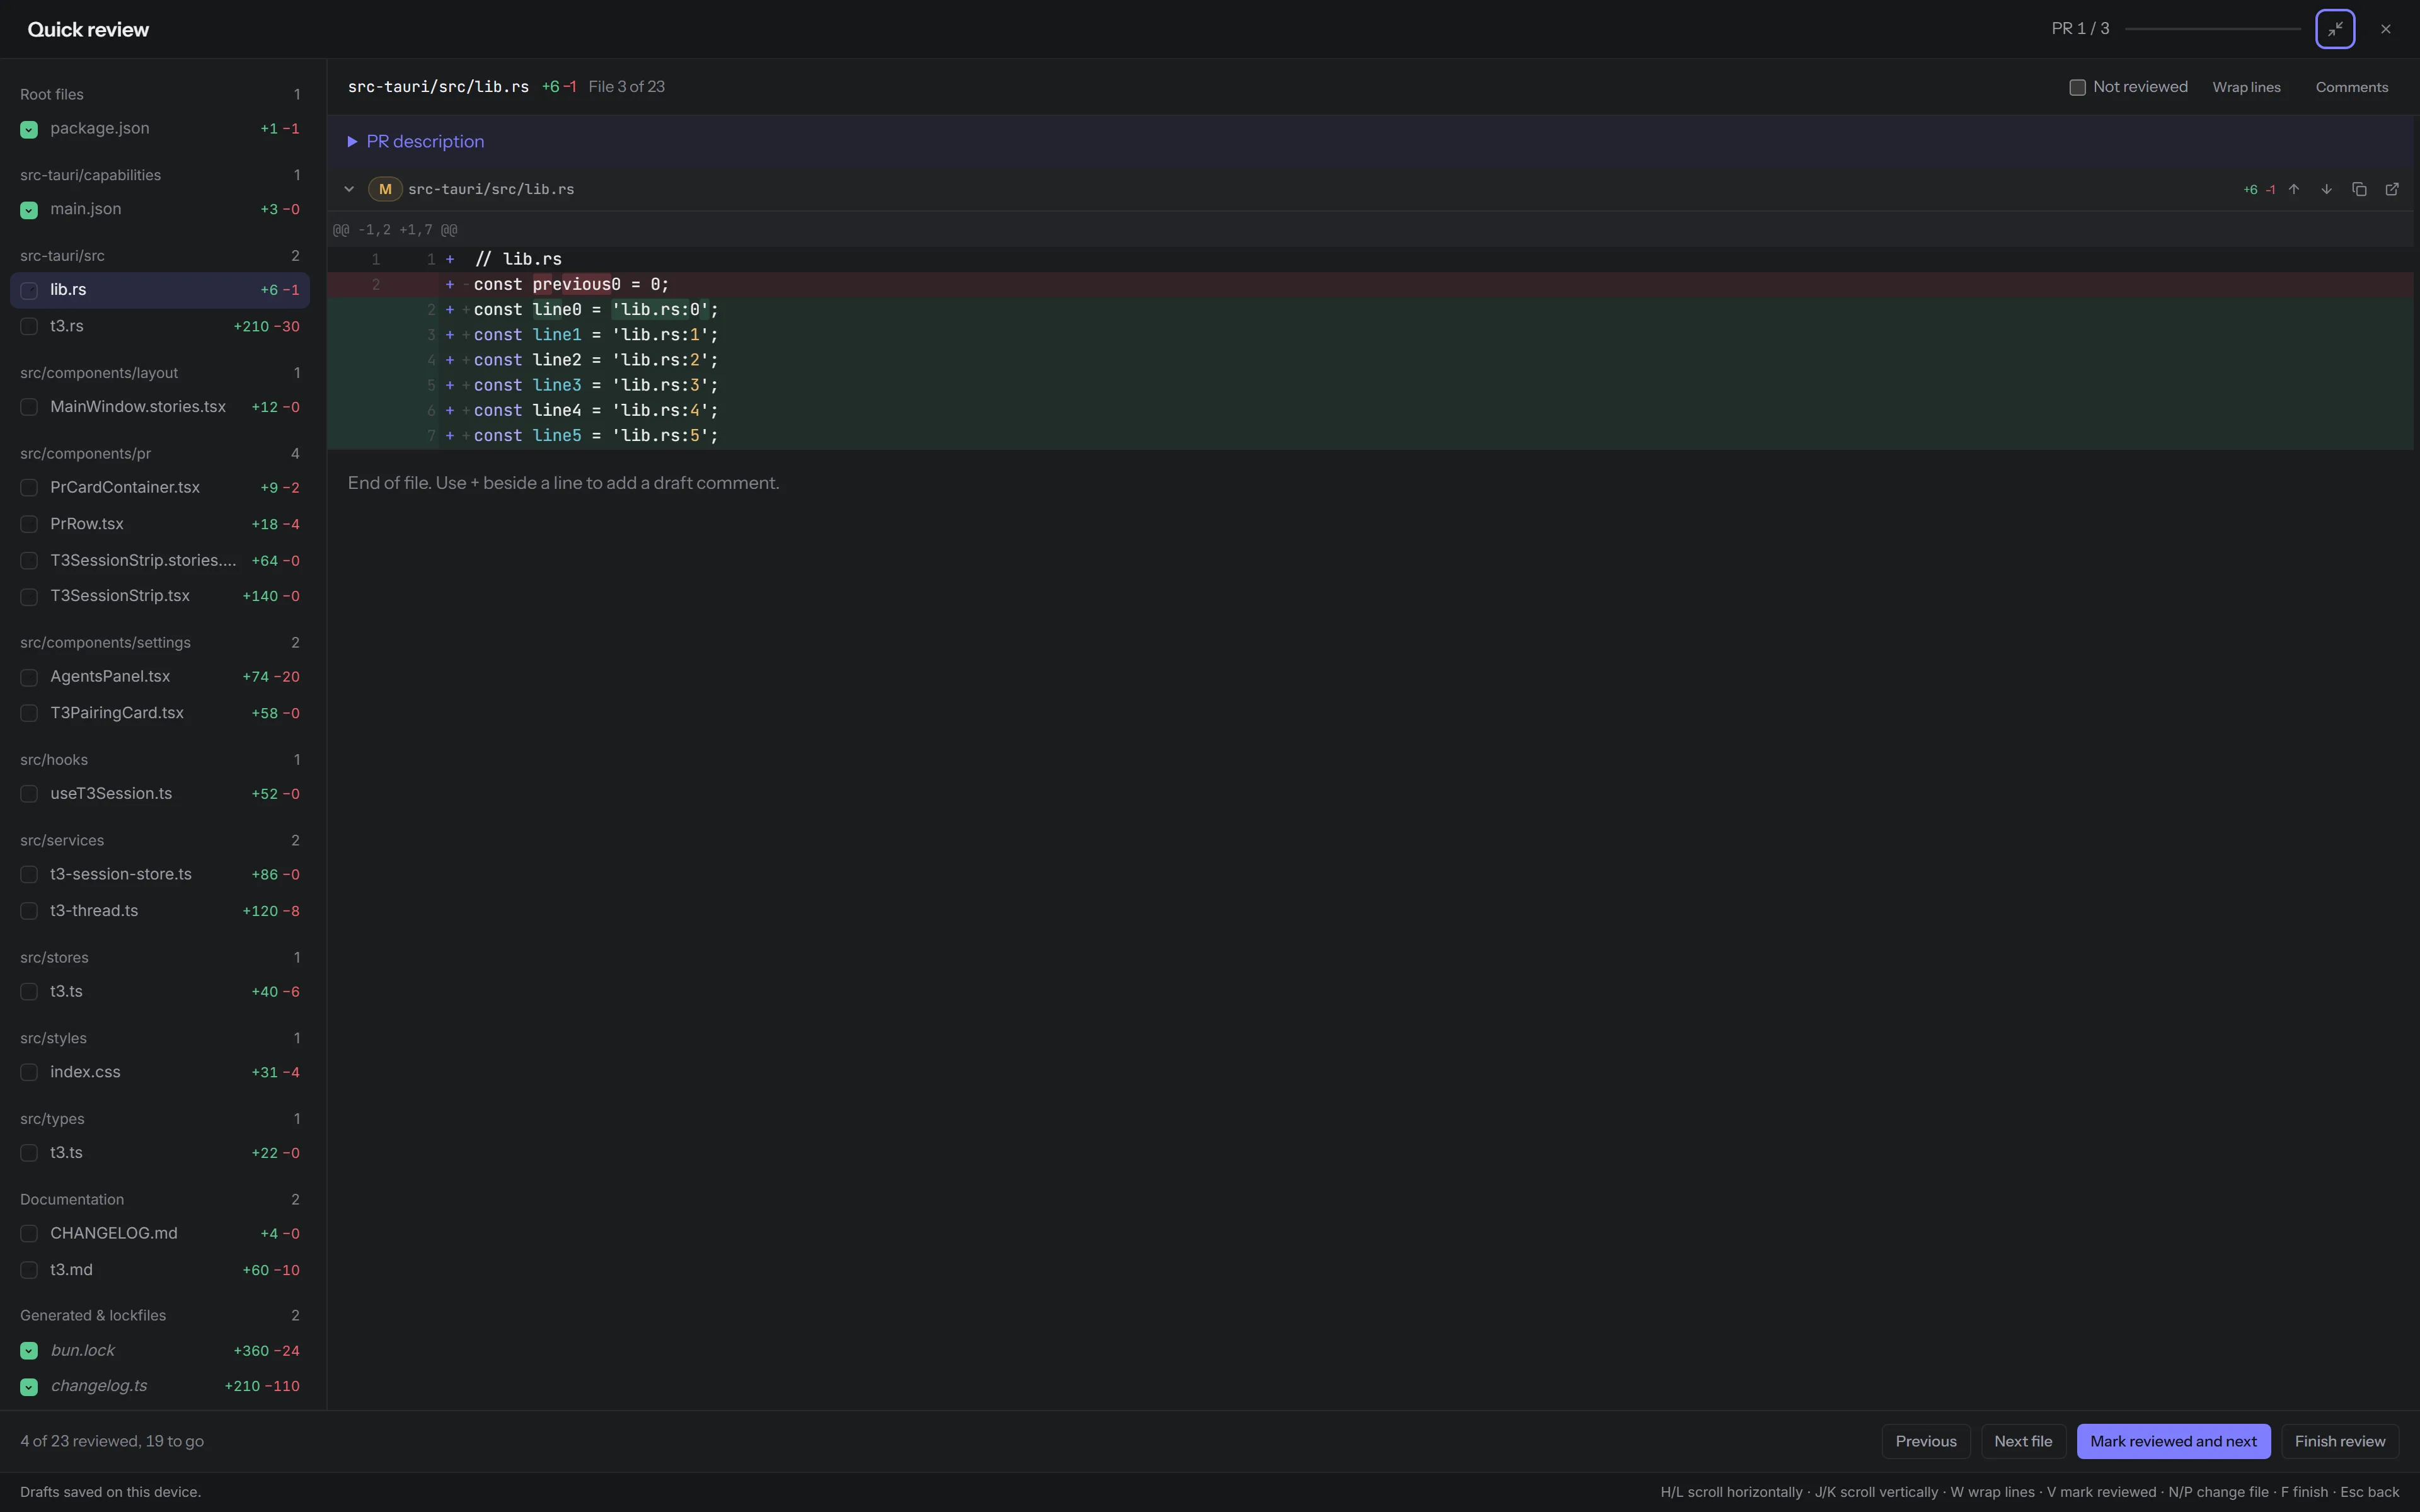Viewport: 2420px width, 1512px height.
Task: Mark t3.rs as reviewed in sidebar
Action: pos(29,326)
